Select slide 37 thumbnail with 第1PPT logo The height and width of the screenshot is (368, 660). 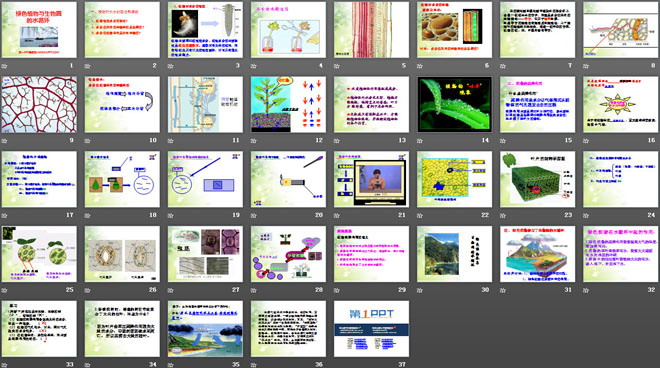(371, 329)
